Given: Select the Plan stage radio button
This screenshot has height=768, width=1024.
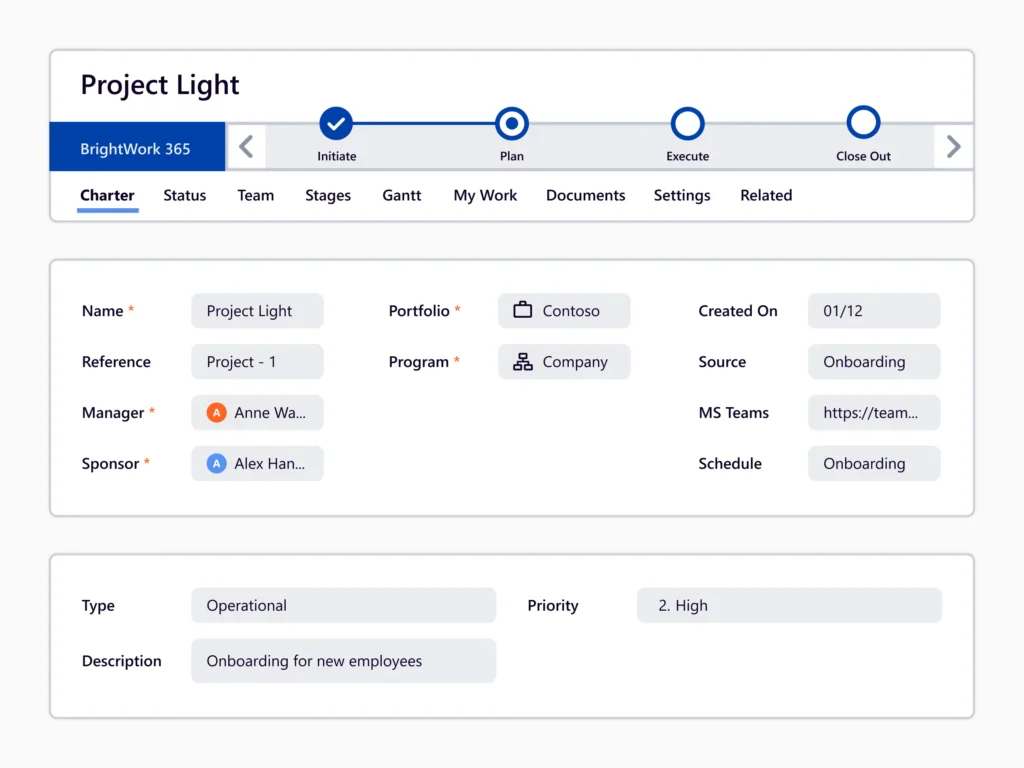Looking at the screenshot, I should (512, 124).
